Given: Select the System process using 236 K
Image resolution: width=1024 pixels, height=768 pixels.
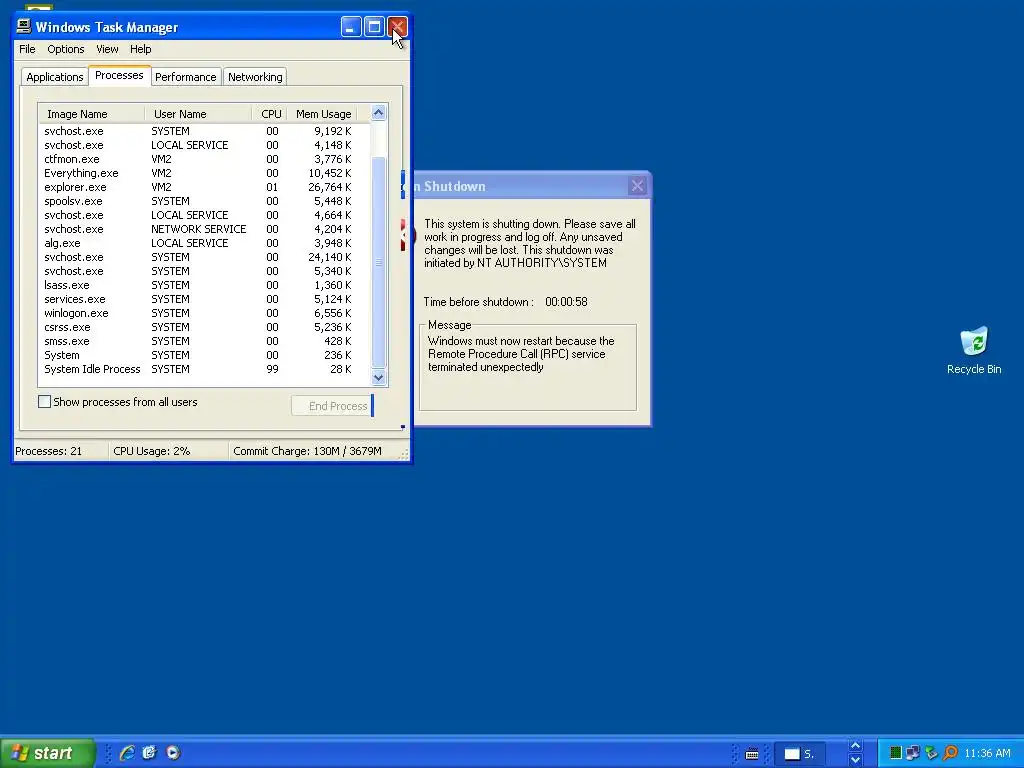Looking at the screenshot, I should coord(204,355).
